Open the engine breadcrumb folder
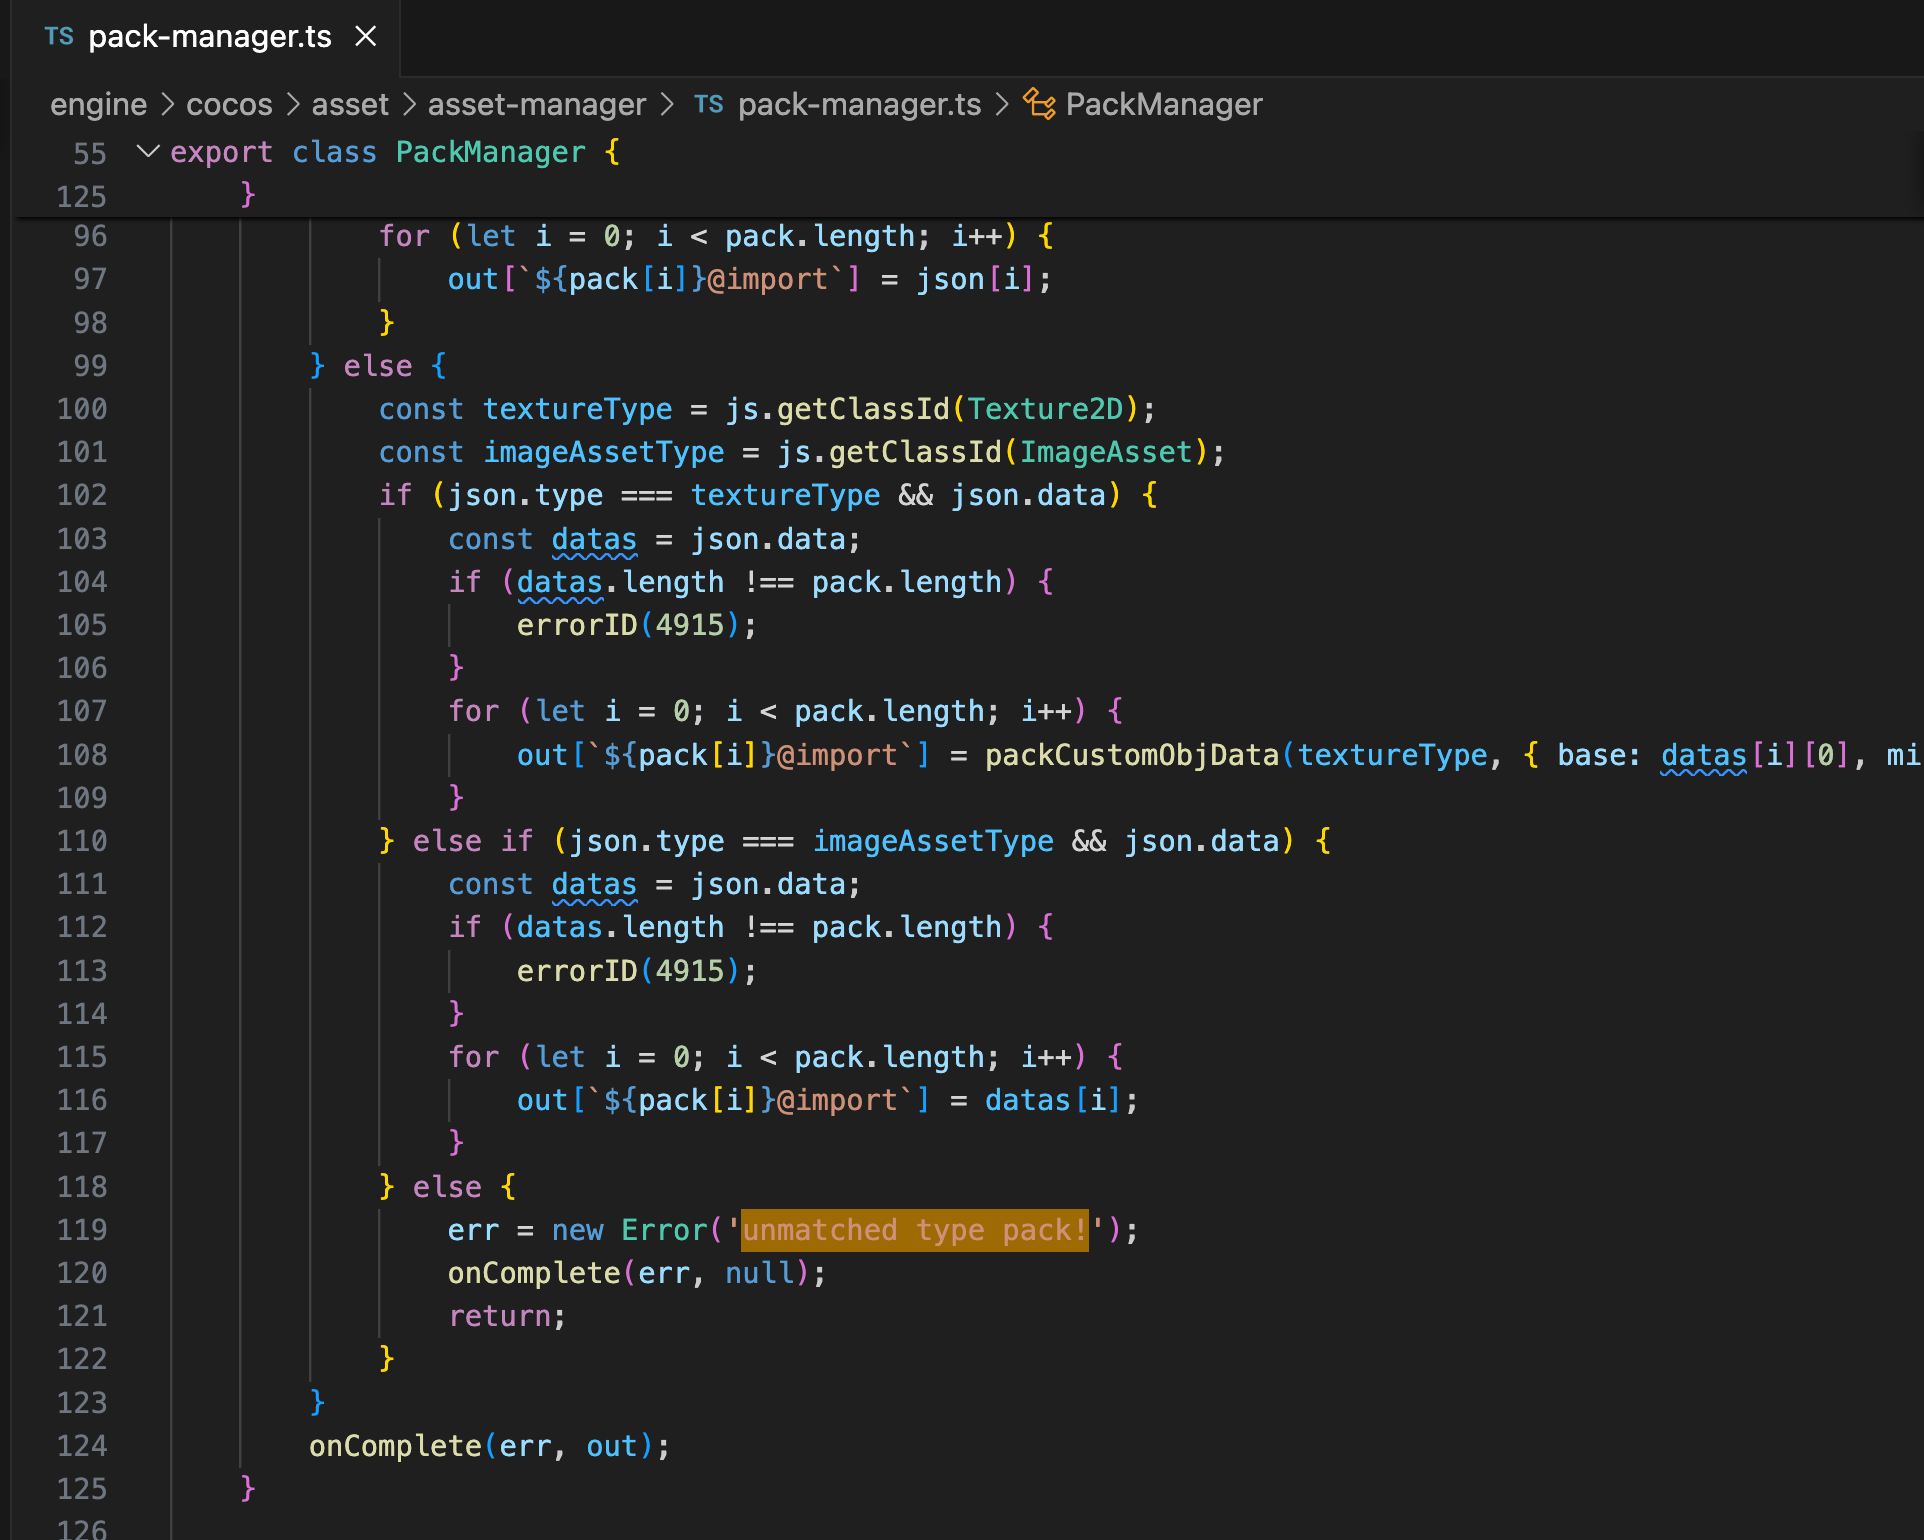The image size is (1924, 1540). pyautogui.click(x=98, y=104)
